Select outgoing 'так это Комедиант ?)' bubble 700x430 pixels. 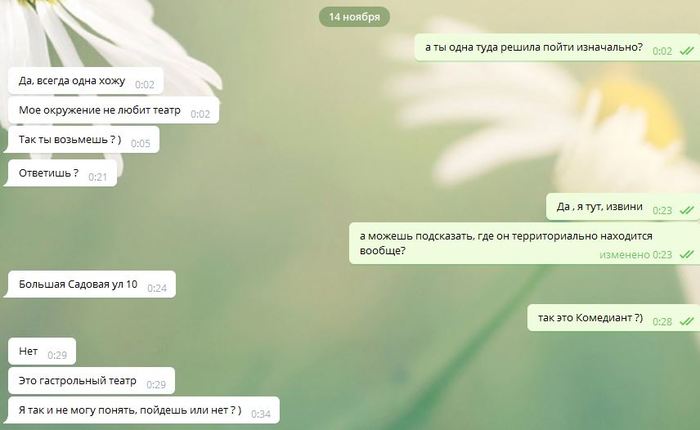point(613,317)
